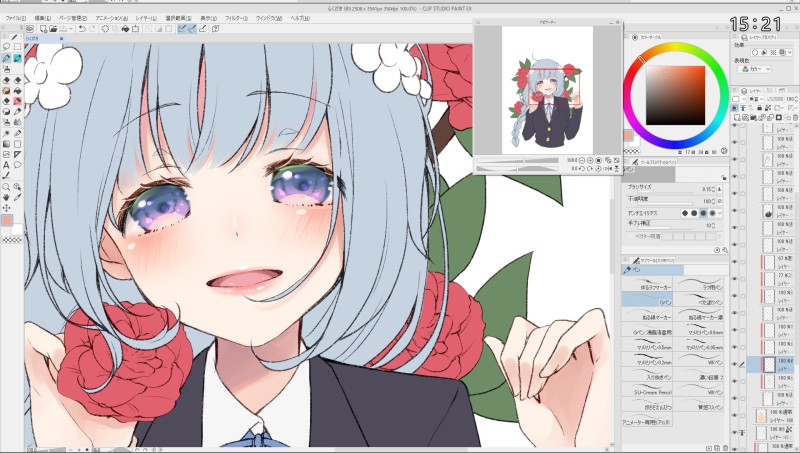Image resolution: width=800 pixels, height=453 pixels.
Task: Select the Lasso selection tool
Action: coord(7,47)
